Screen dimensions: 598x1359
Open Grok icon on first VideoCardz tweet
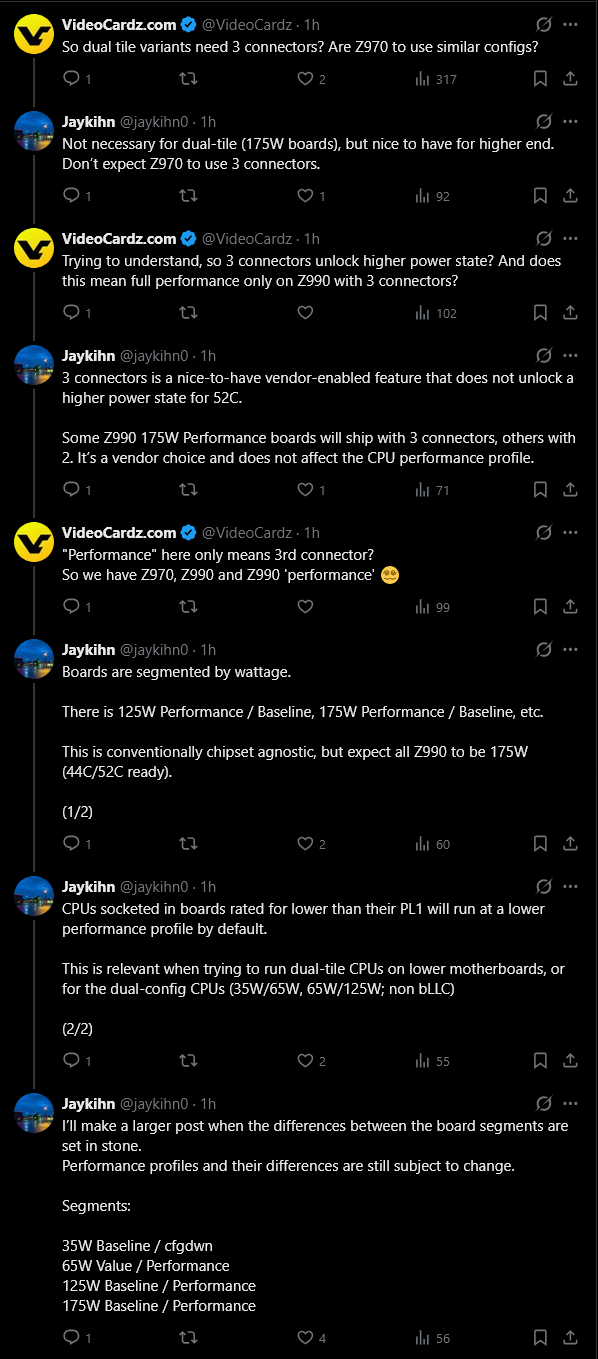(545, 24)
